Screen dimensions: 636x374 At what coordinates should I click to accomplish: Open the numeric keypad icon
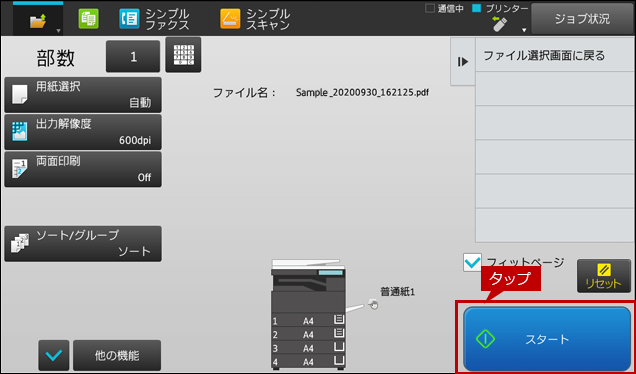[x=183, y=55]
